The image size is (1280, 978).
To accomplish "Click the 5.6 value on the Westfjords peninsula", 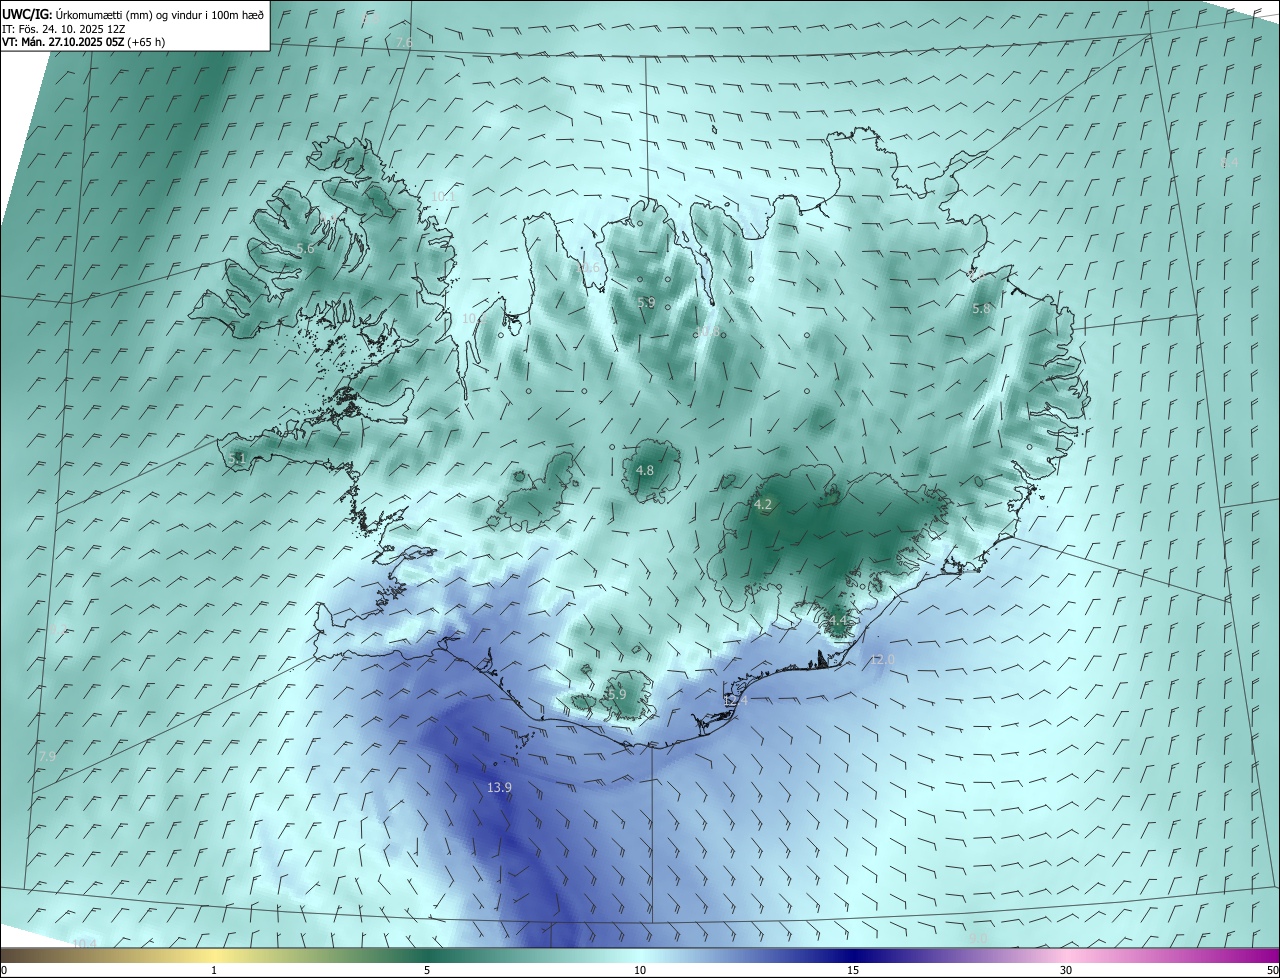I will 305,248.
